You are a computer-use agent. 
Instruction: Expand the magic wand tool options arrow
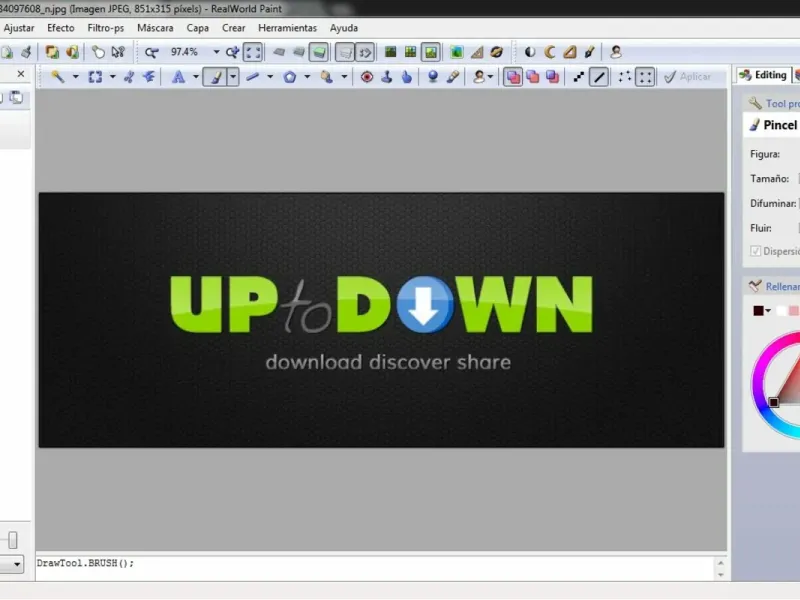coord(76,77)
